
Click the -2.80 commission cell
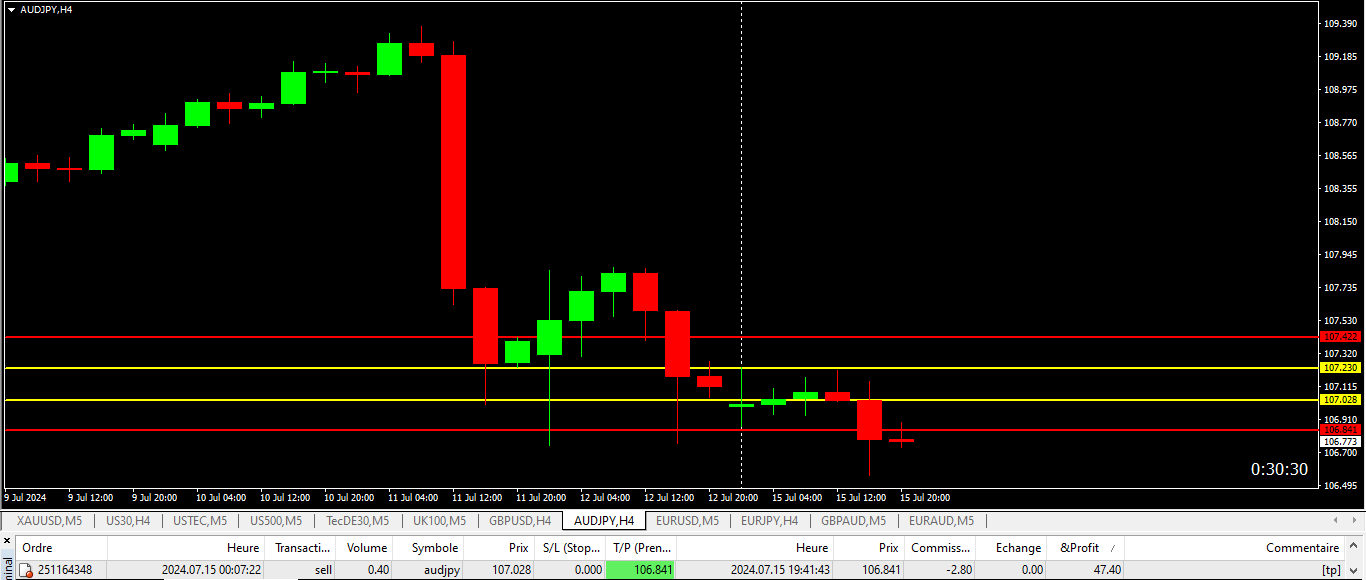940,570
